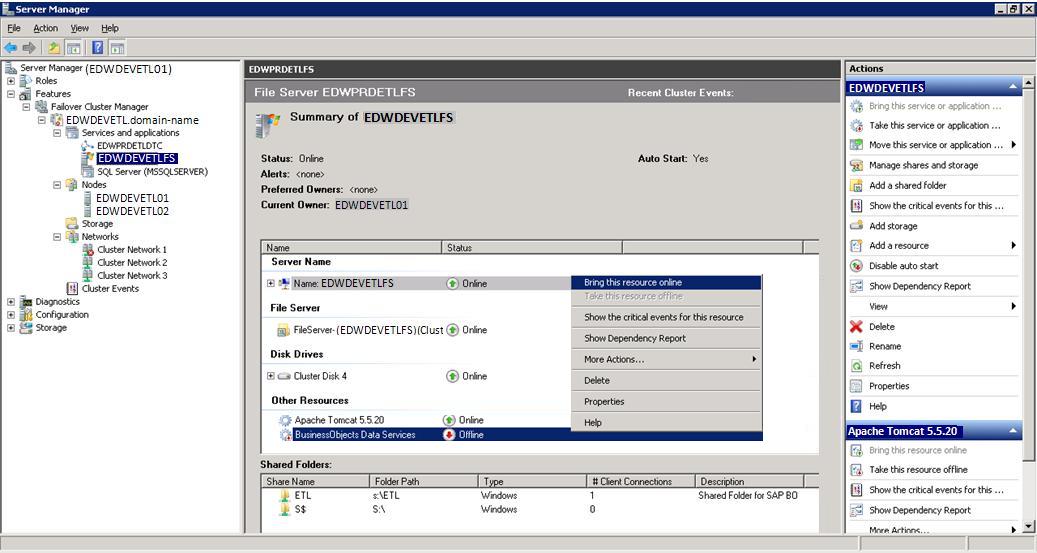This screenshot has height=553, width=1037.
Task: Choose Delete in the context menu
Action: click(667, 380)
